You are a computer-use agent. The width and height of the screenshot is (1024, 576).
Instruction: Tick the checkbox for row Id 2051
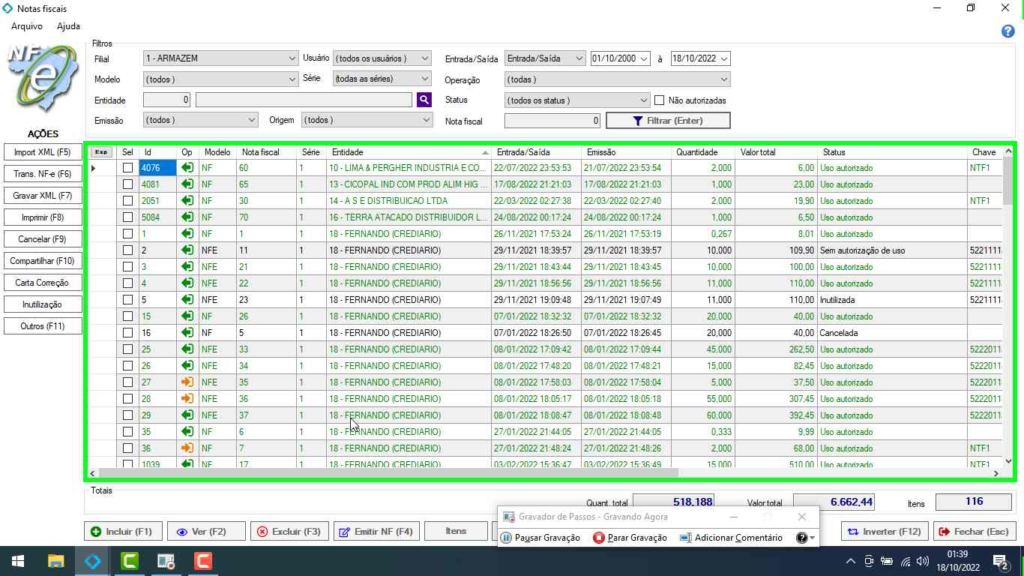click(127, 200)
